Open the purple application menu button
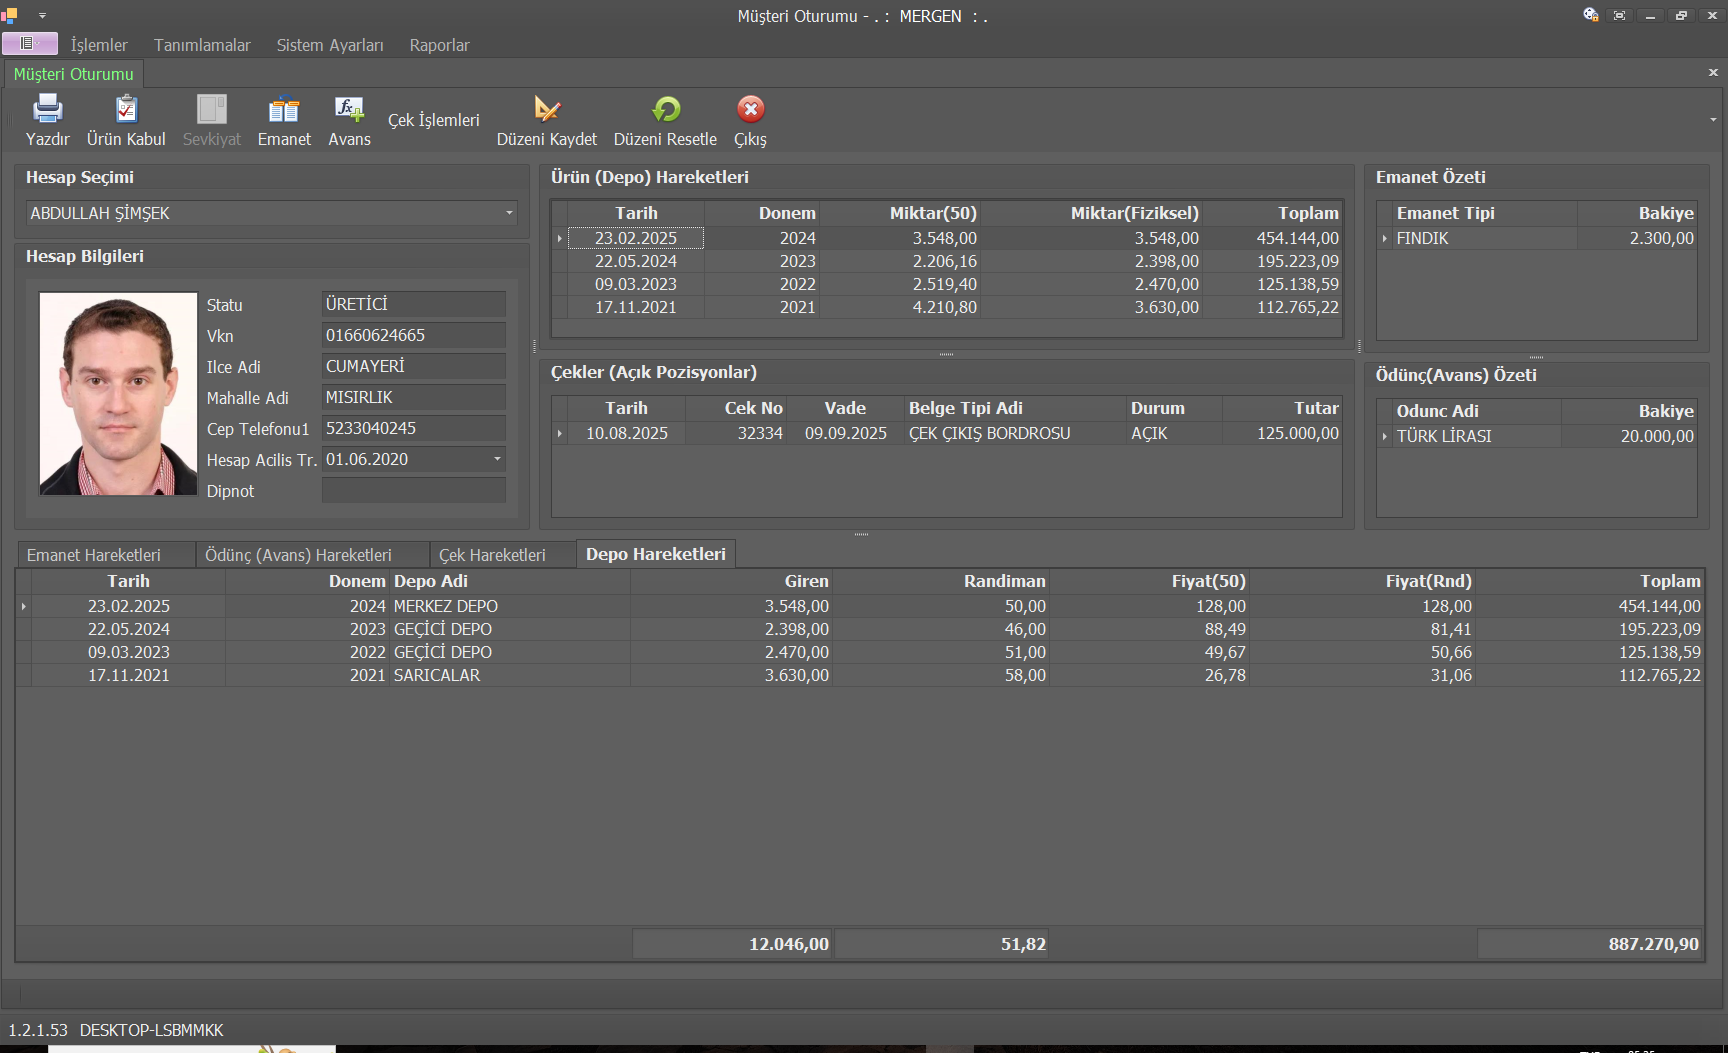The width and height of the screenshot is (1728, 1053). [29, 43]
